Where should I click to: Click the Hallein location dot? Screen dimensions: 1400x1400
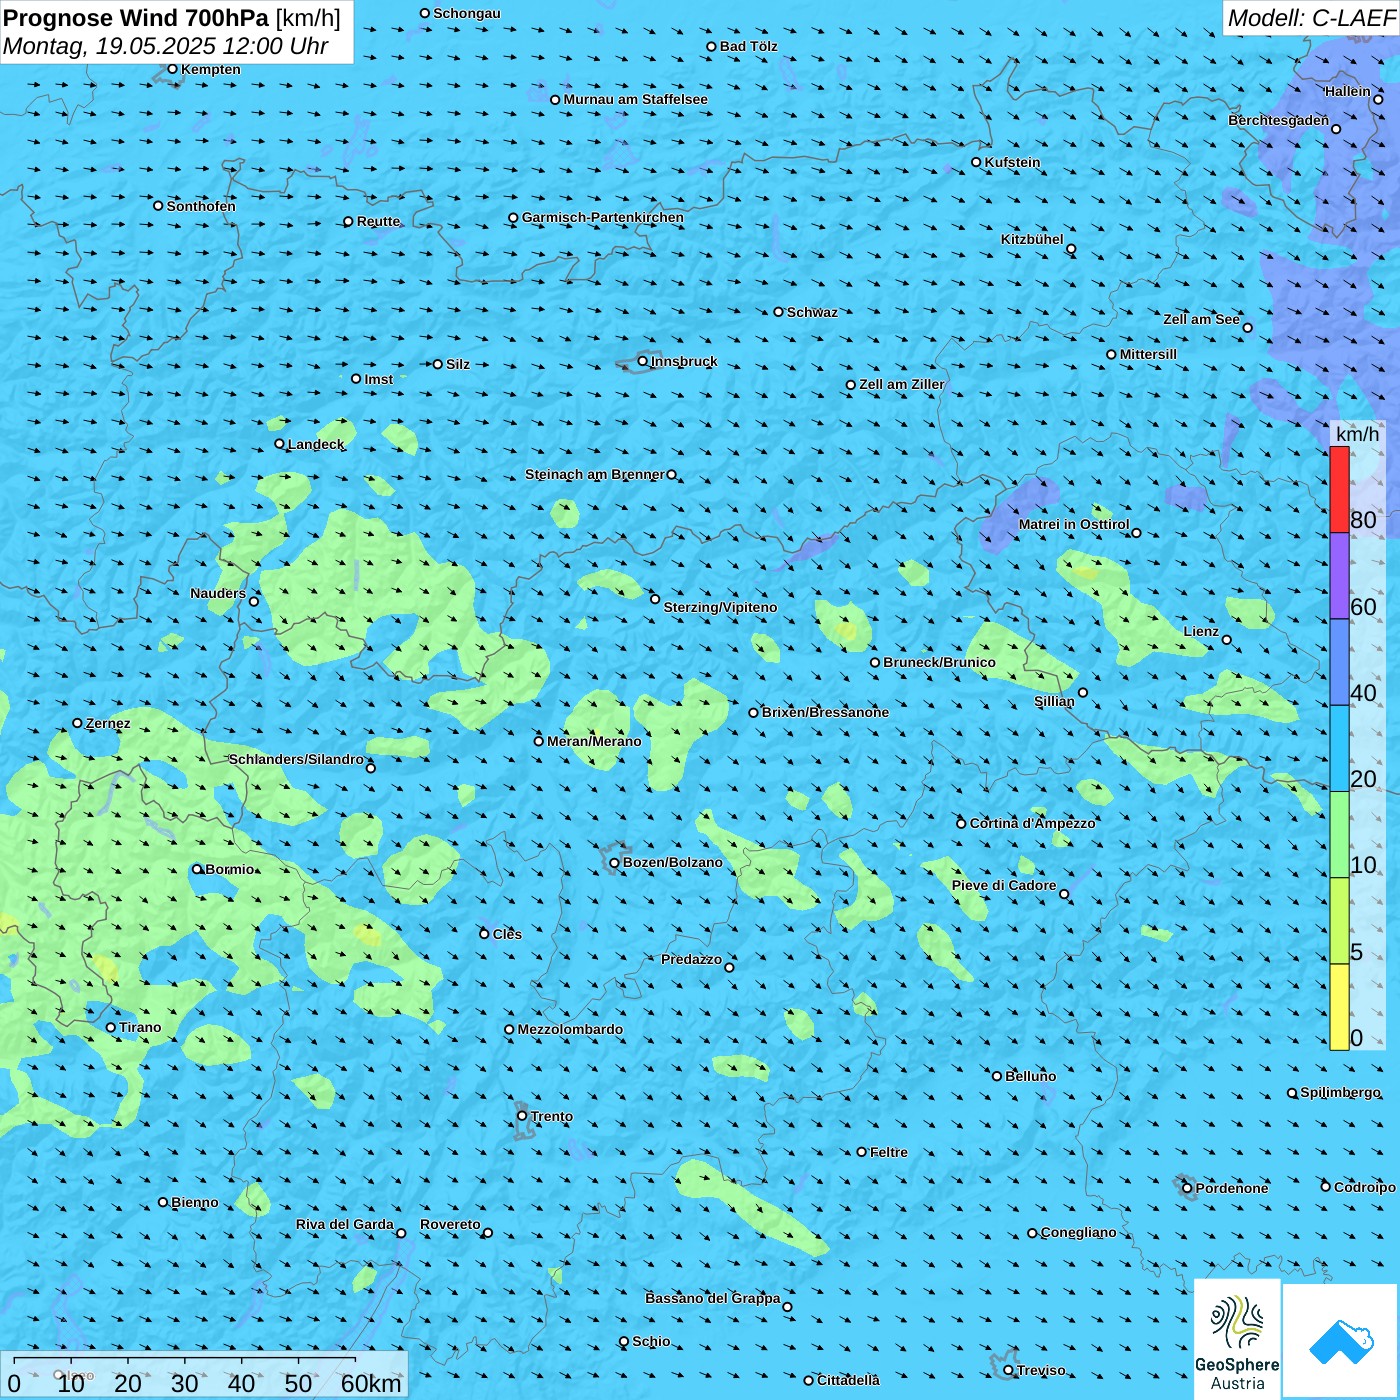(1378, 99)
